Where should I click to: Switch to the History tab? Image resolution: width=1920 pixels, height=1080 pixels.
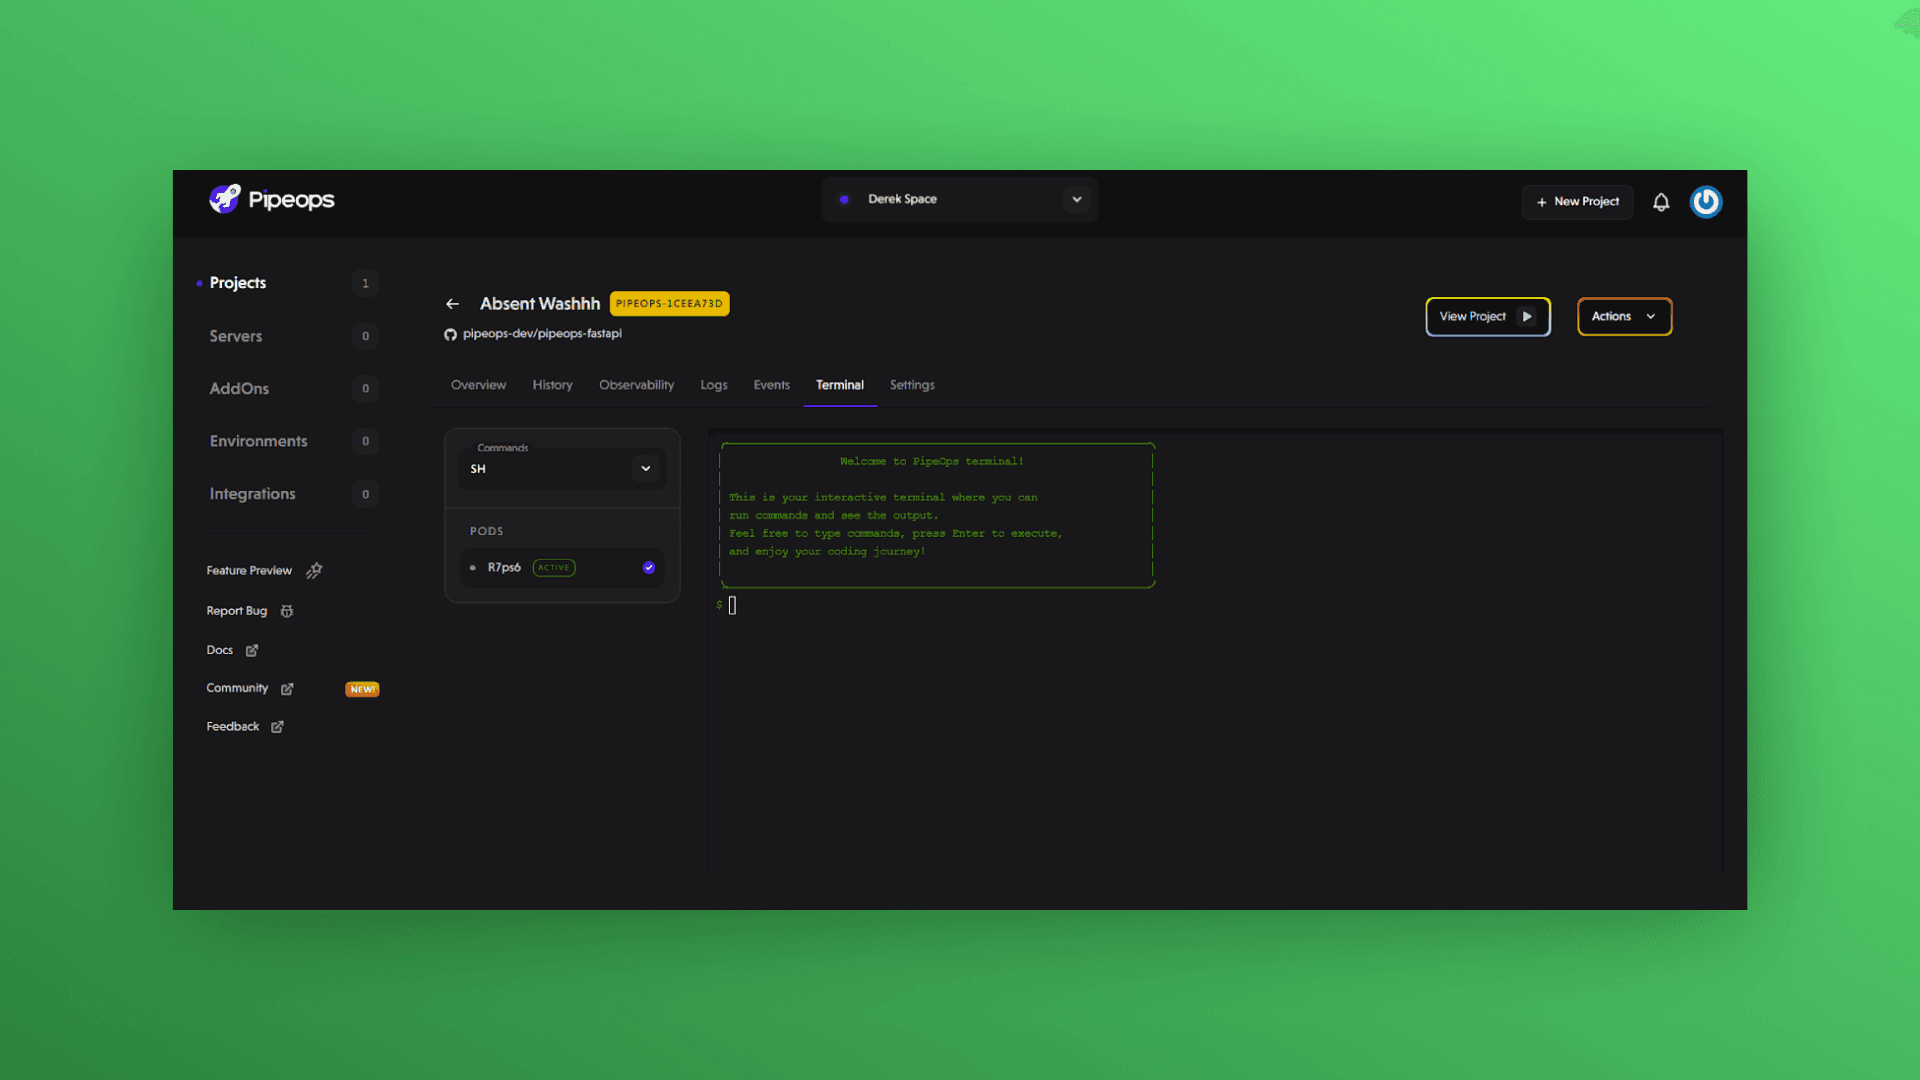tap(552, 385)
